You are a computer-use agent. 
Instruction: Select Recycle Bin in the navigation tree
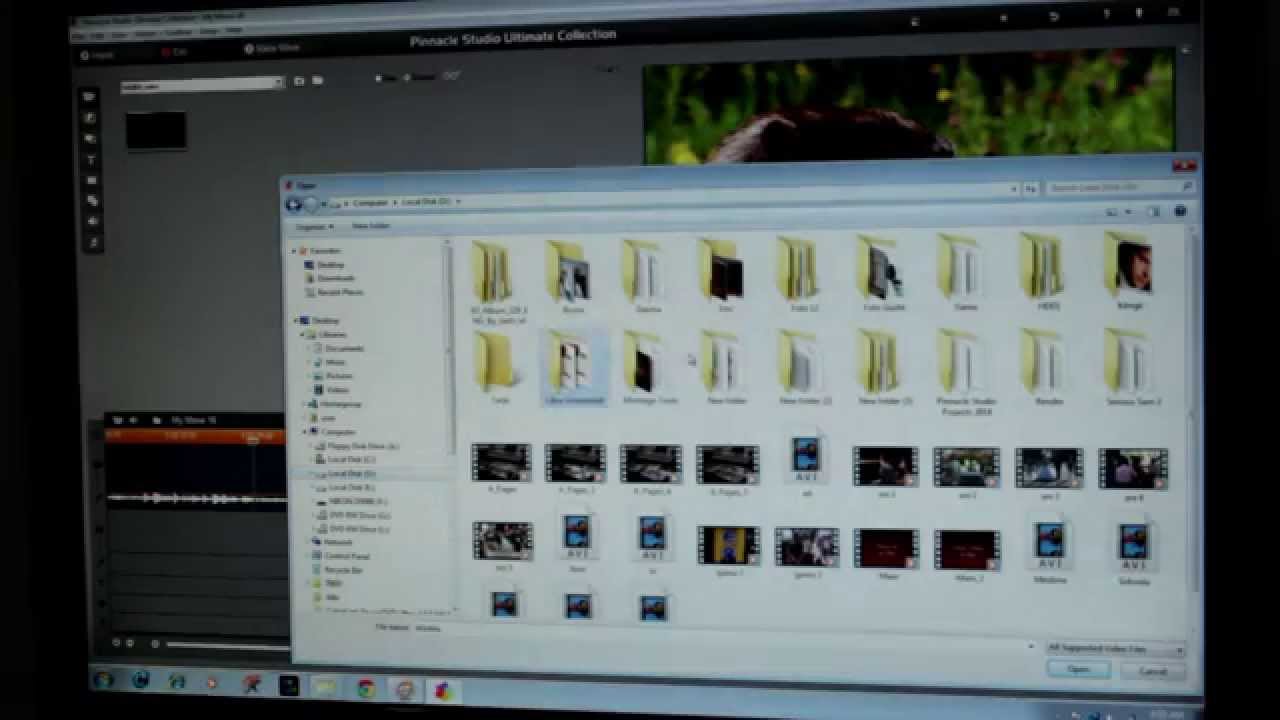point(336,570)
